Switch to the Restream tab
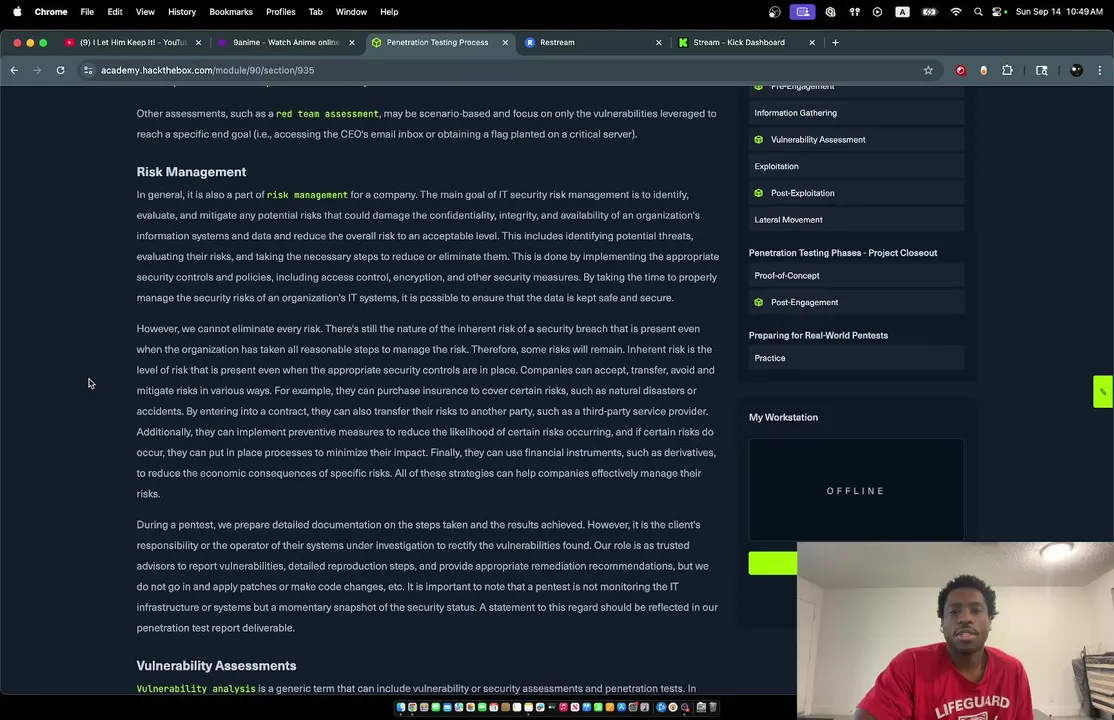 click(593, 43)
